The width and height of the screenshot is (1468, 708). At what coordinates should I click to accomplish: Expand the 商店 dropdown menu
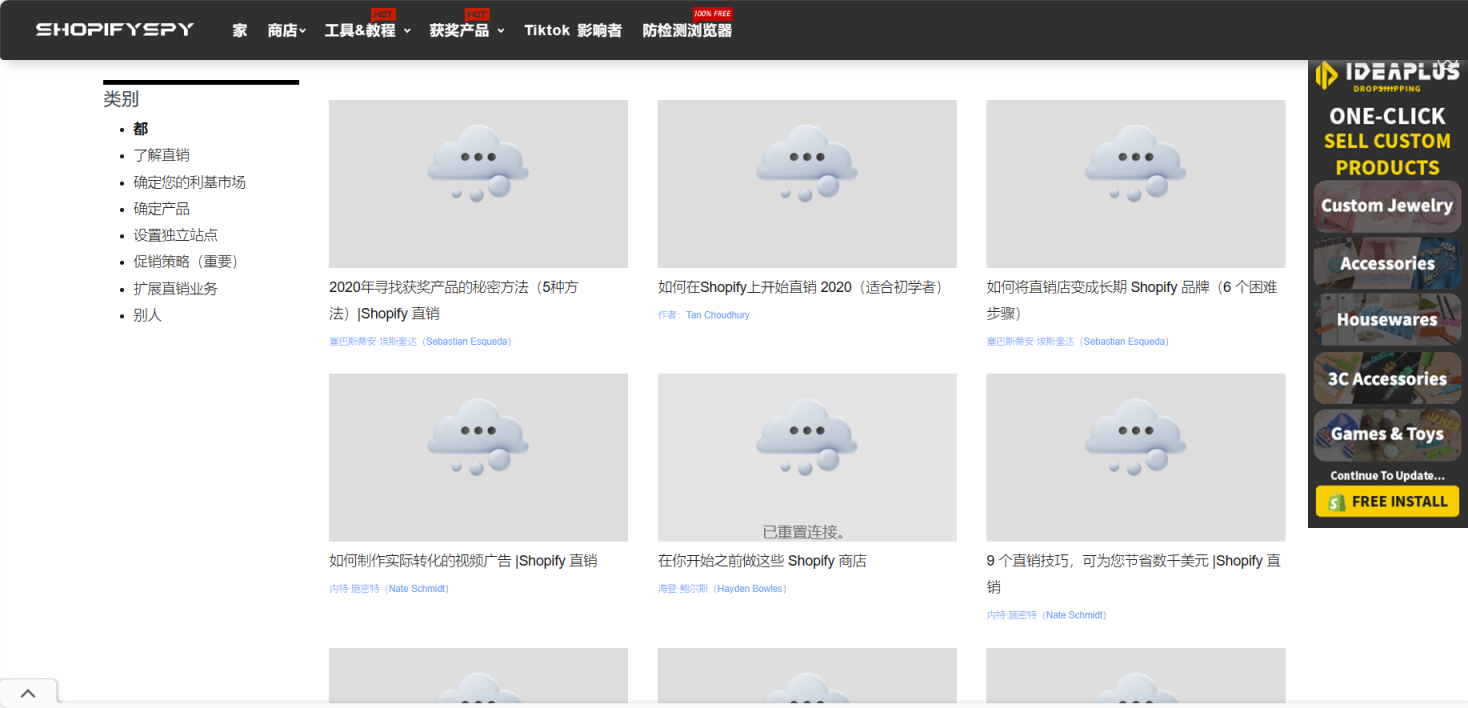point(286,31)
